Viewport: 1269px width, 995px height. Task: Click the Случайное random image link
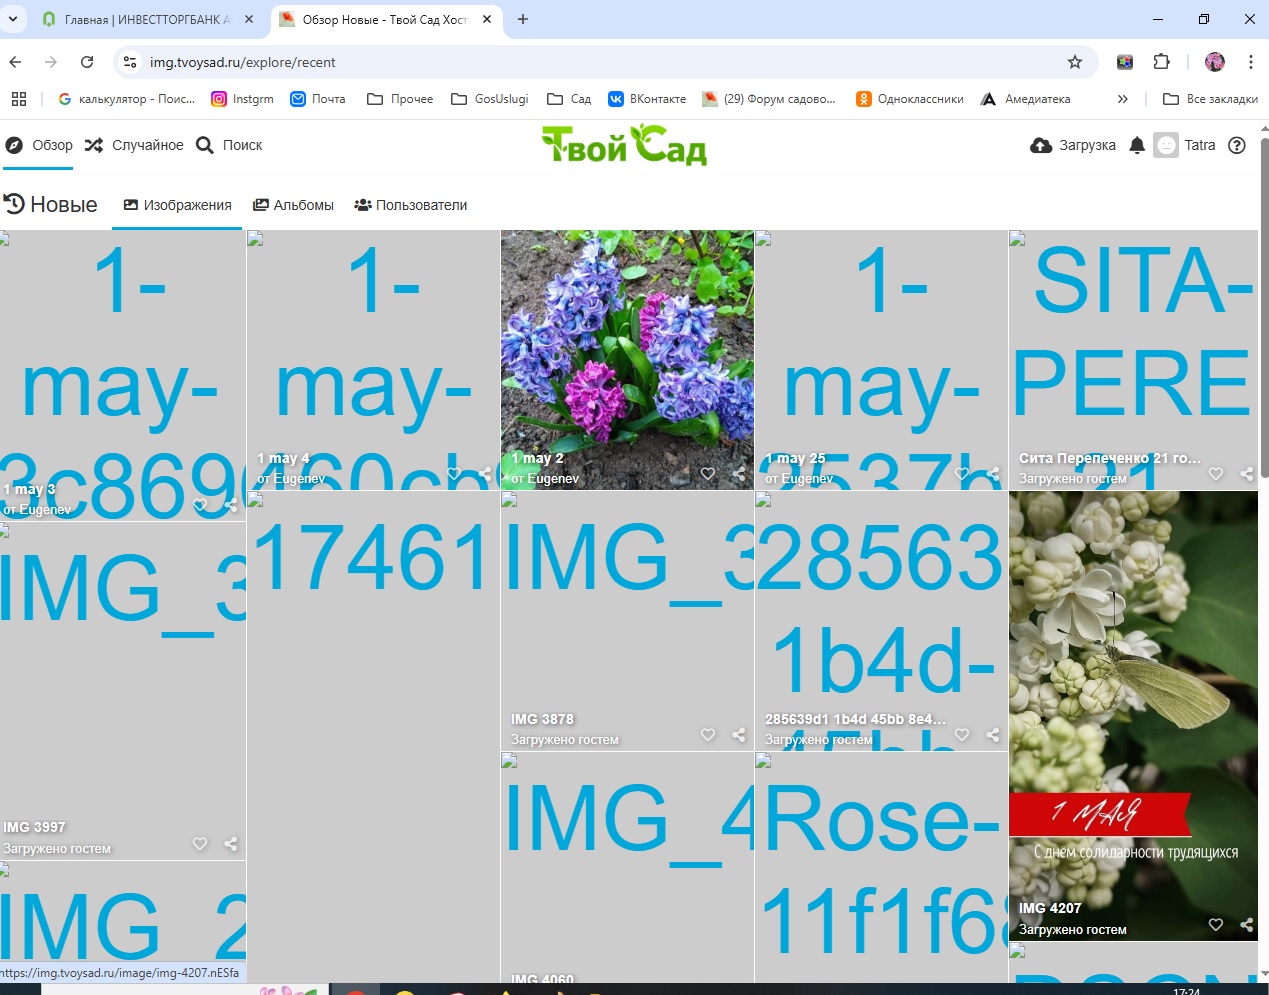click(x=134, y=145)
